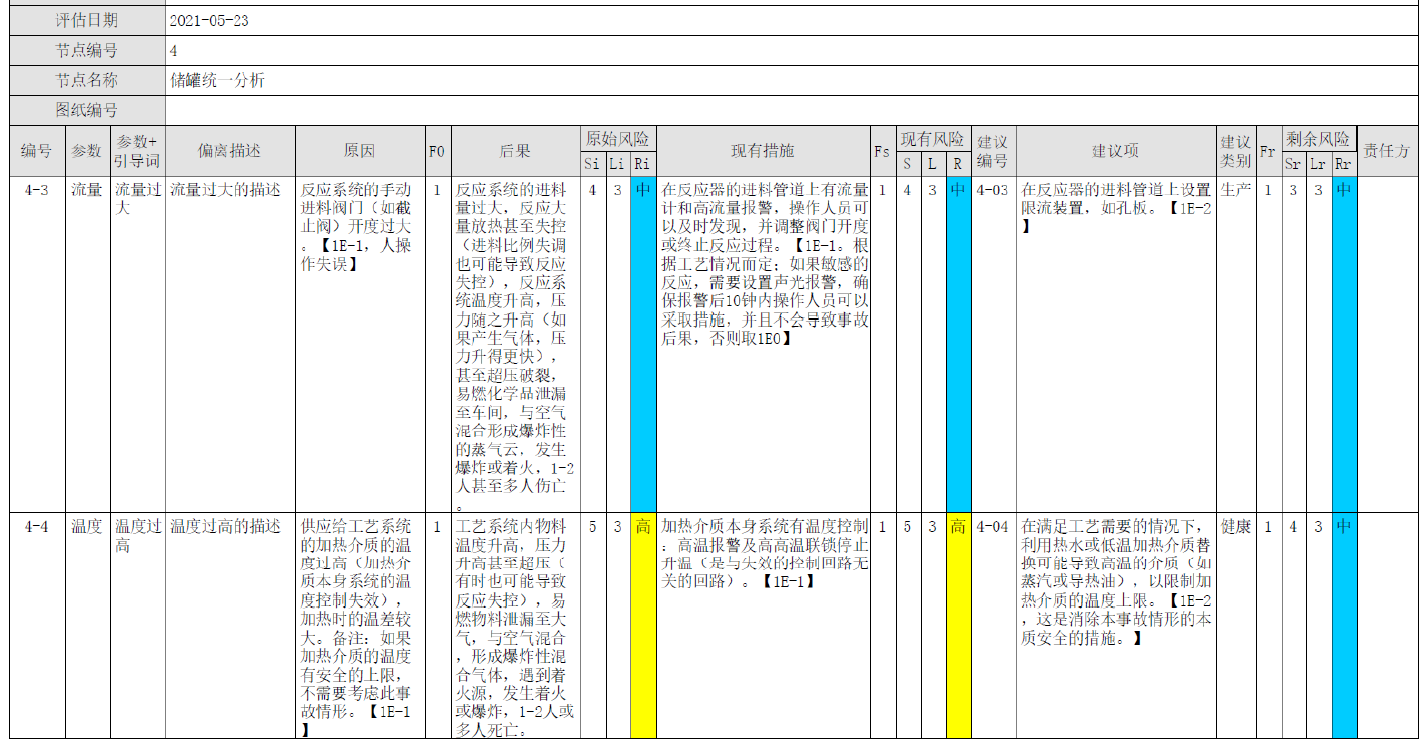This screenshot has width=1428, height=746.
Task: Click the 温度 parameter cell
Action: [x=87, y=626]
